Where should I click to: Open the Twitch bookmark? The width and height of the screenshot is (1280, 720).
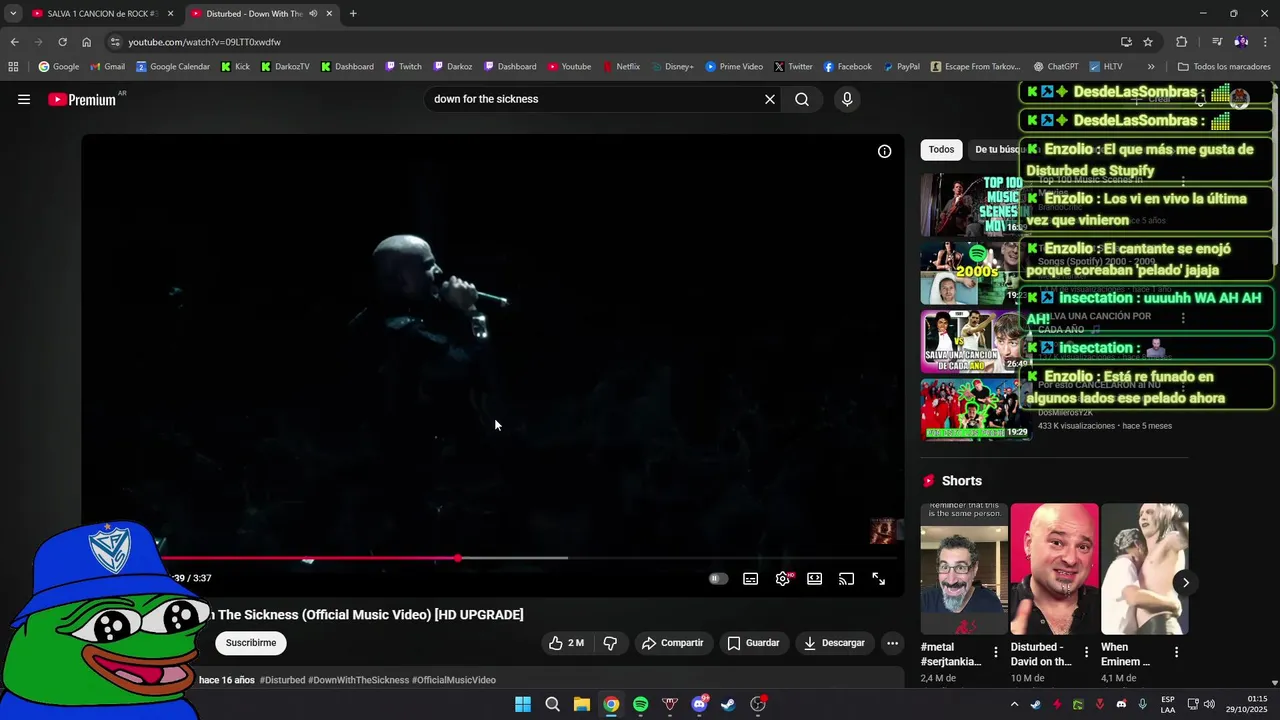(x=404, y=67)
